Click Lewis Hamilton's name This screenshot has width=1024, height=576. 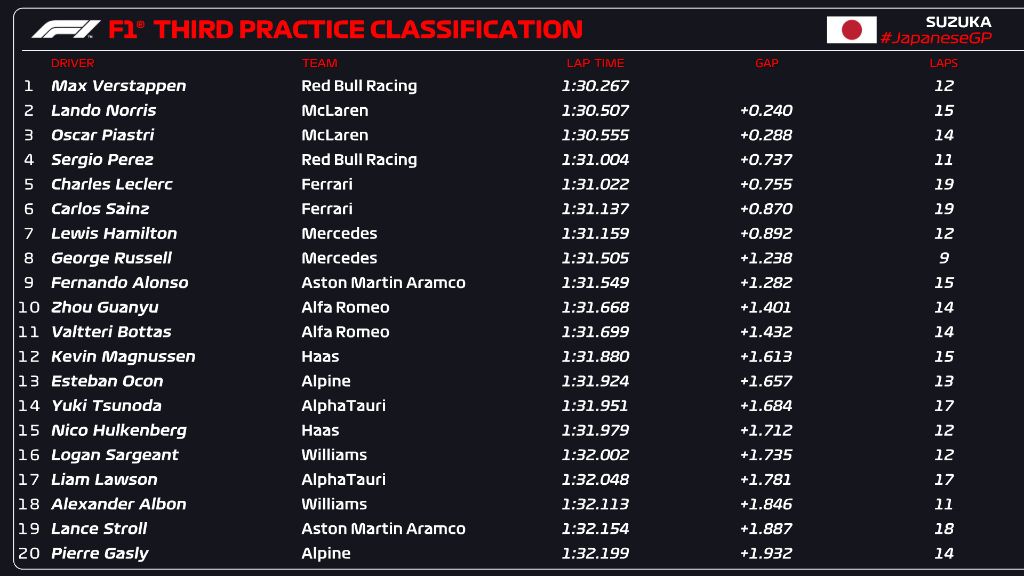point(113,234)
